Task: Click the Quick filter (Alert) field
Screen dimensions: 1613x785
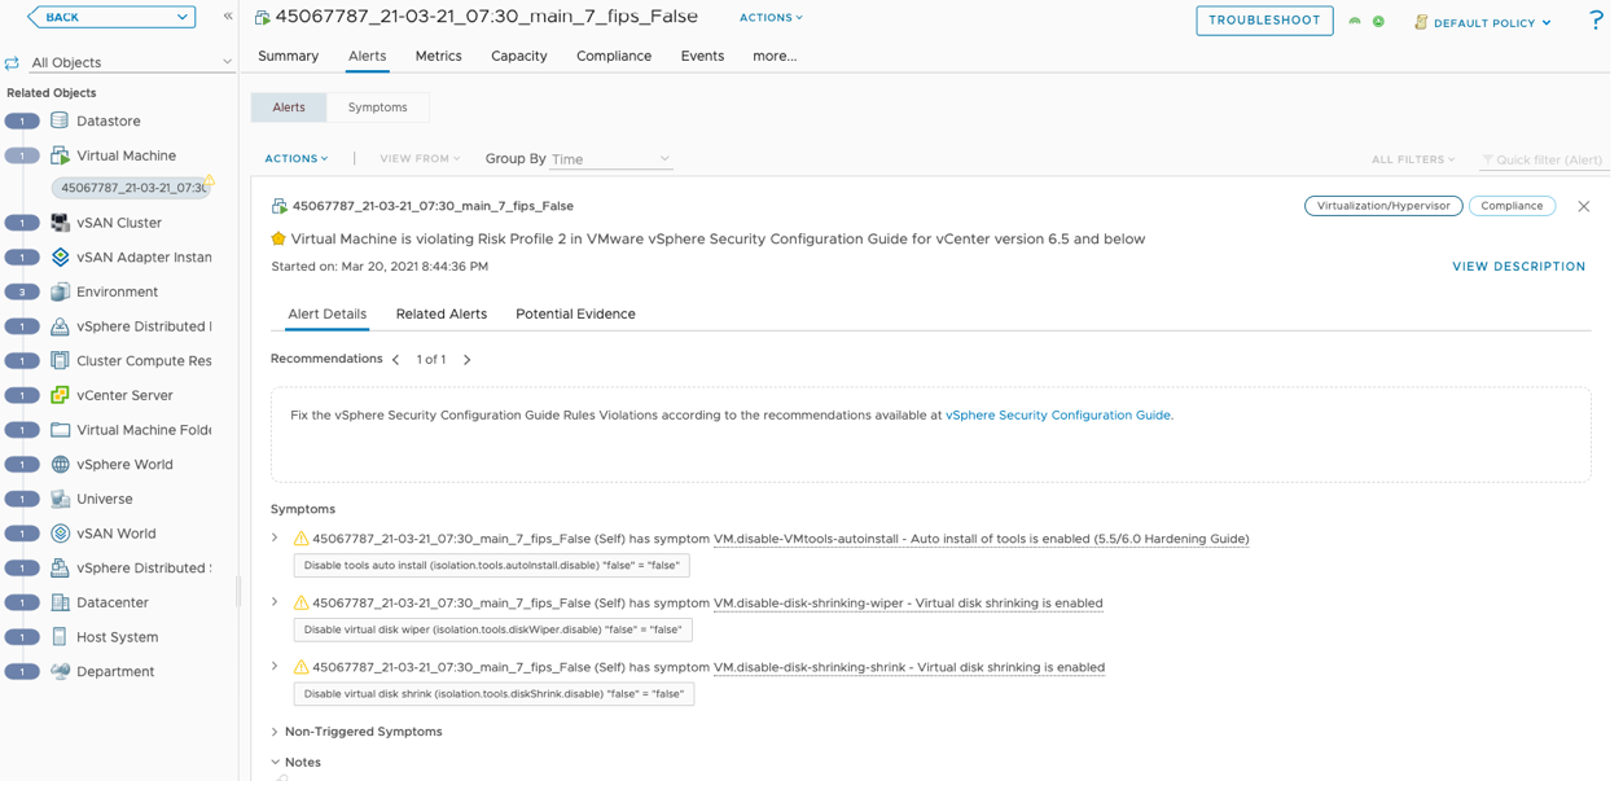Action: pyautogui.click(x=1545, y=159)
